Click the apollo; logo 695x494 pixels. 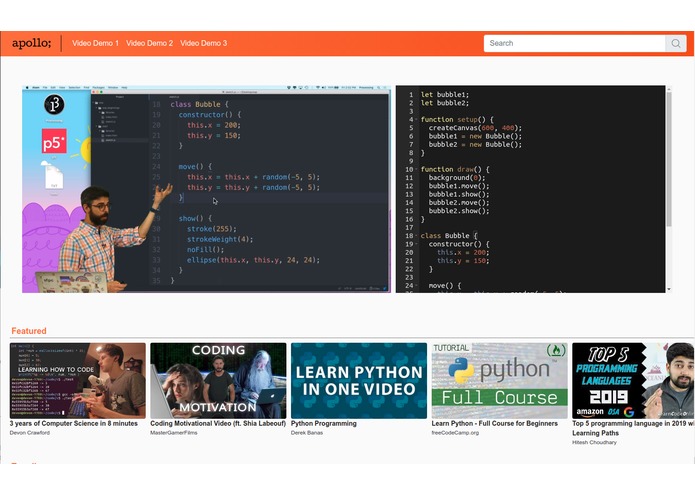point(31,43)
